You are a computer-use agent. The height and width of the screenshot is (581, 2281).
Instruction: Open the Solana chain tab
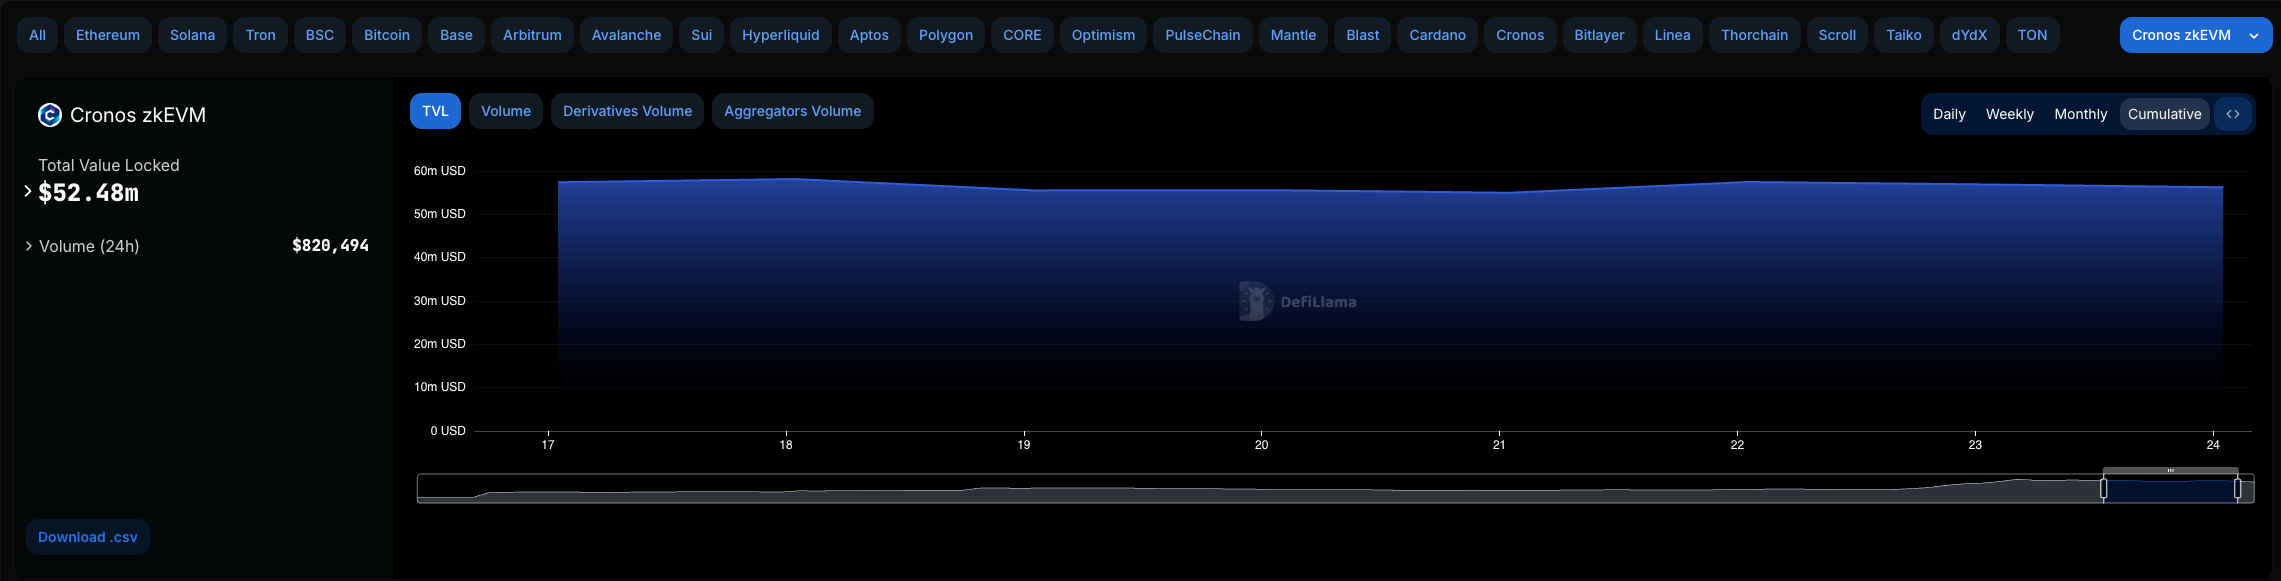[x=192, y=35]
